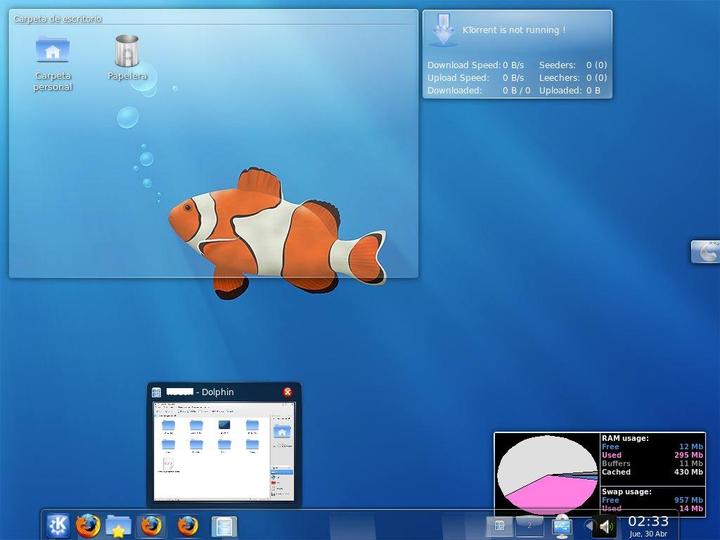Click the 'Download Speed:' label
Image resolution: width=720 pixels, height=540 pixels.
click(464, 65)
